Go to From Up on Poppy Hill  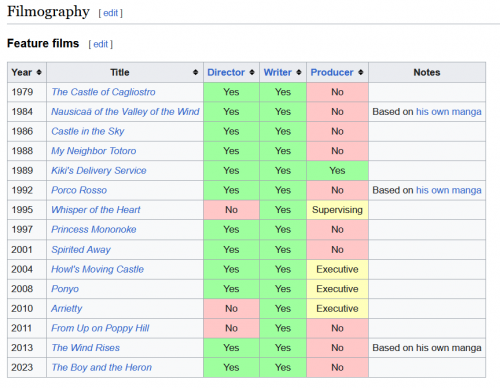coord(100,328)
